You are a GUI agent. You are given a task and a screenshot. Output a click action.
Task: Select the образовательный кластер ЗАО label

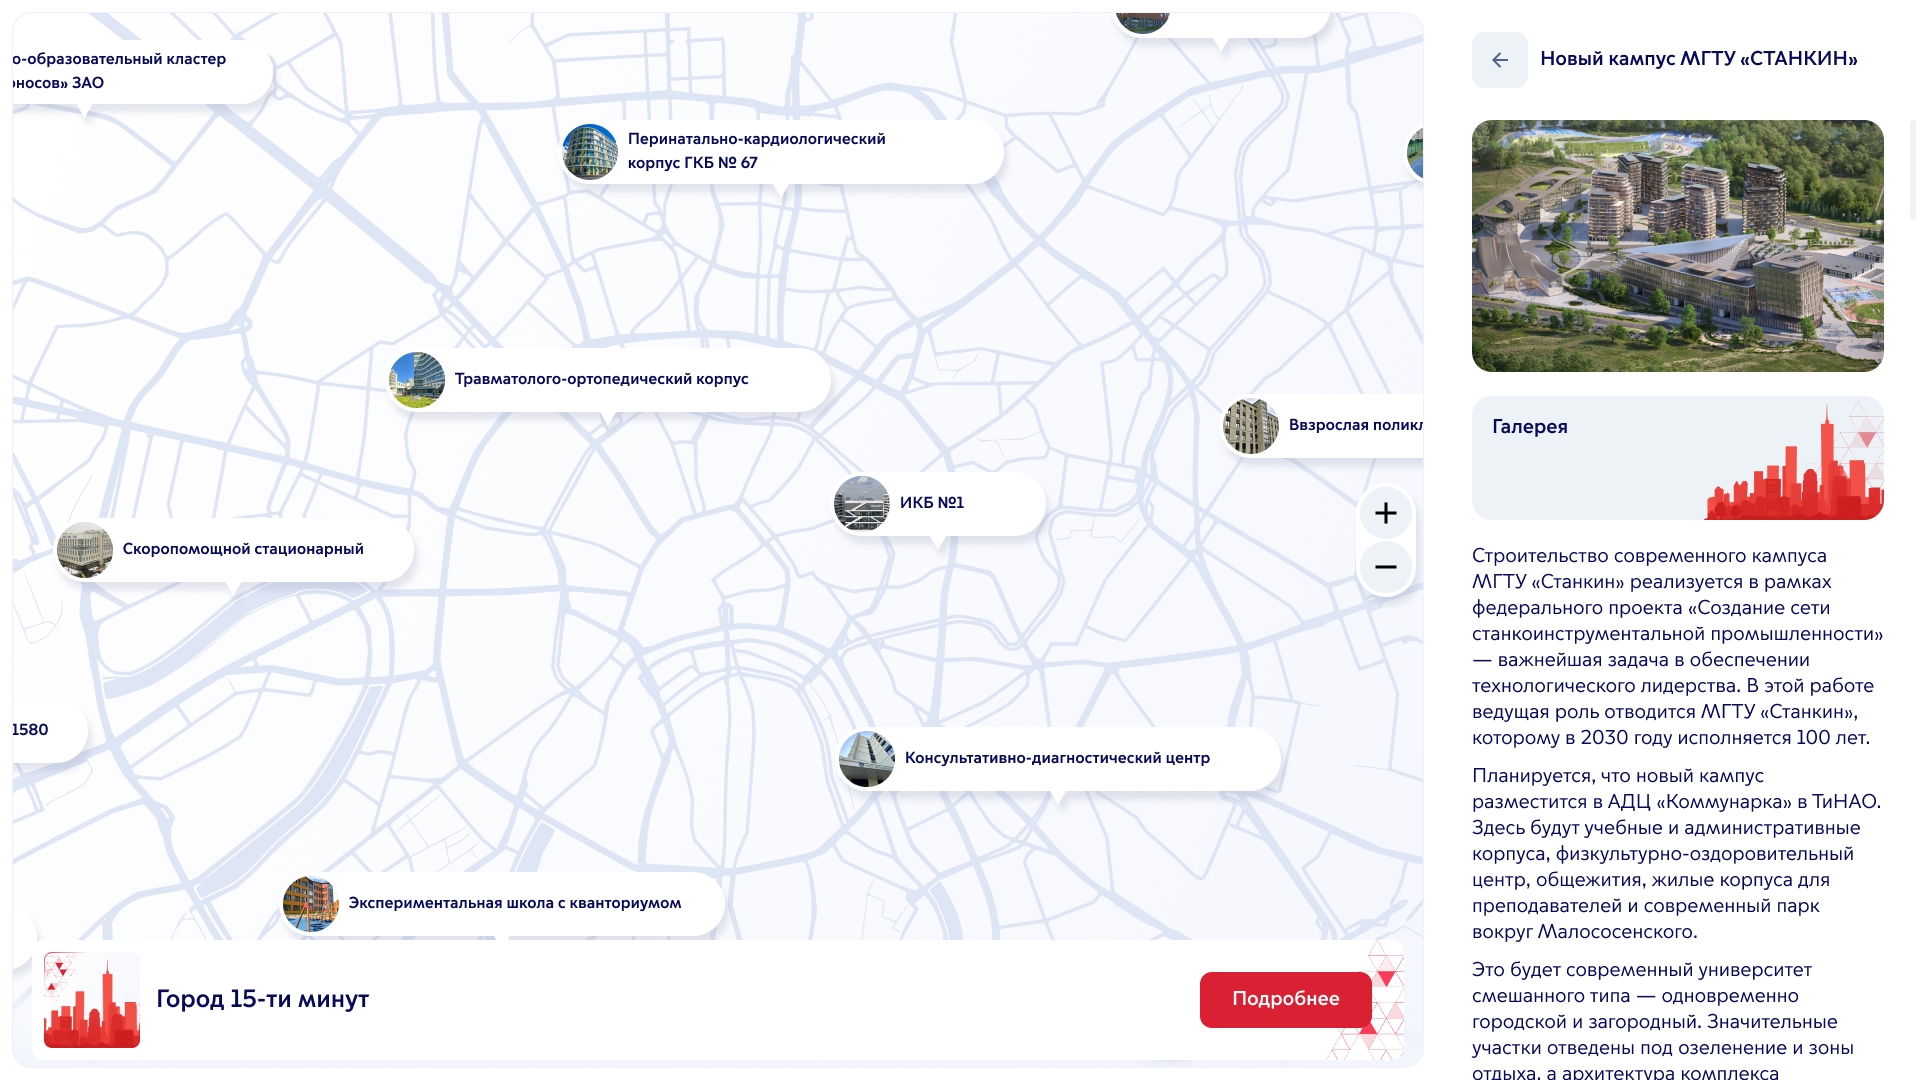tap(119, 71)
